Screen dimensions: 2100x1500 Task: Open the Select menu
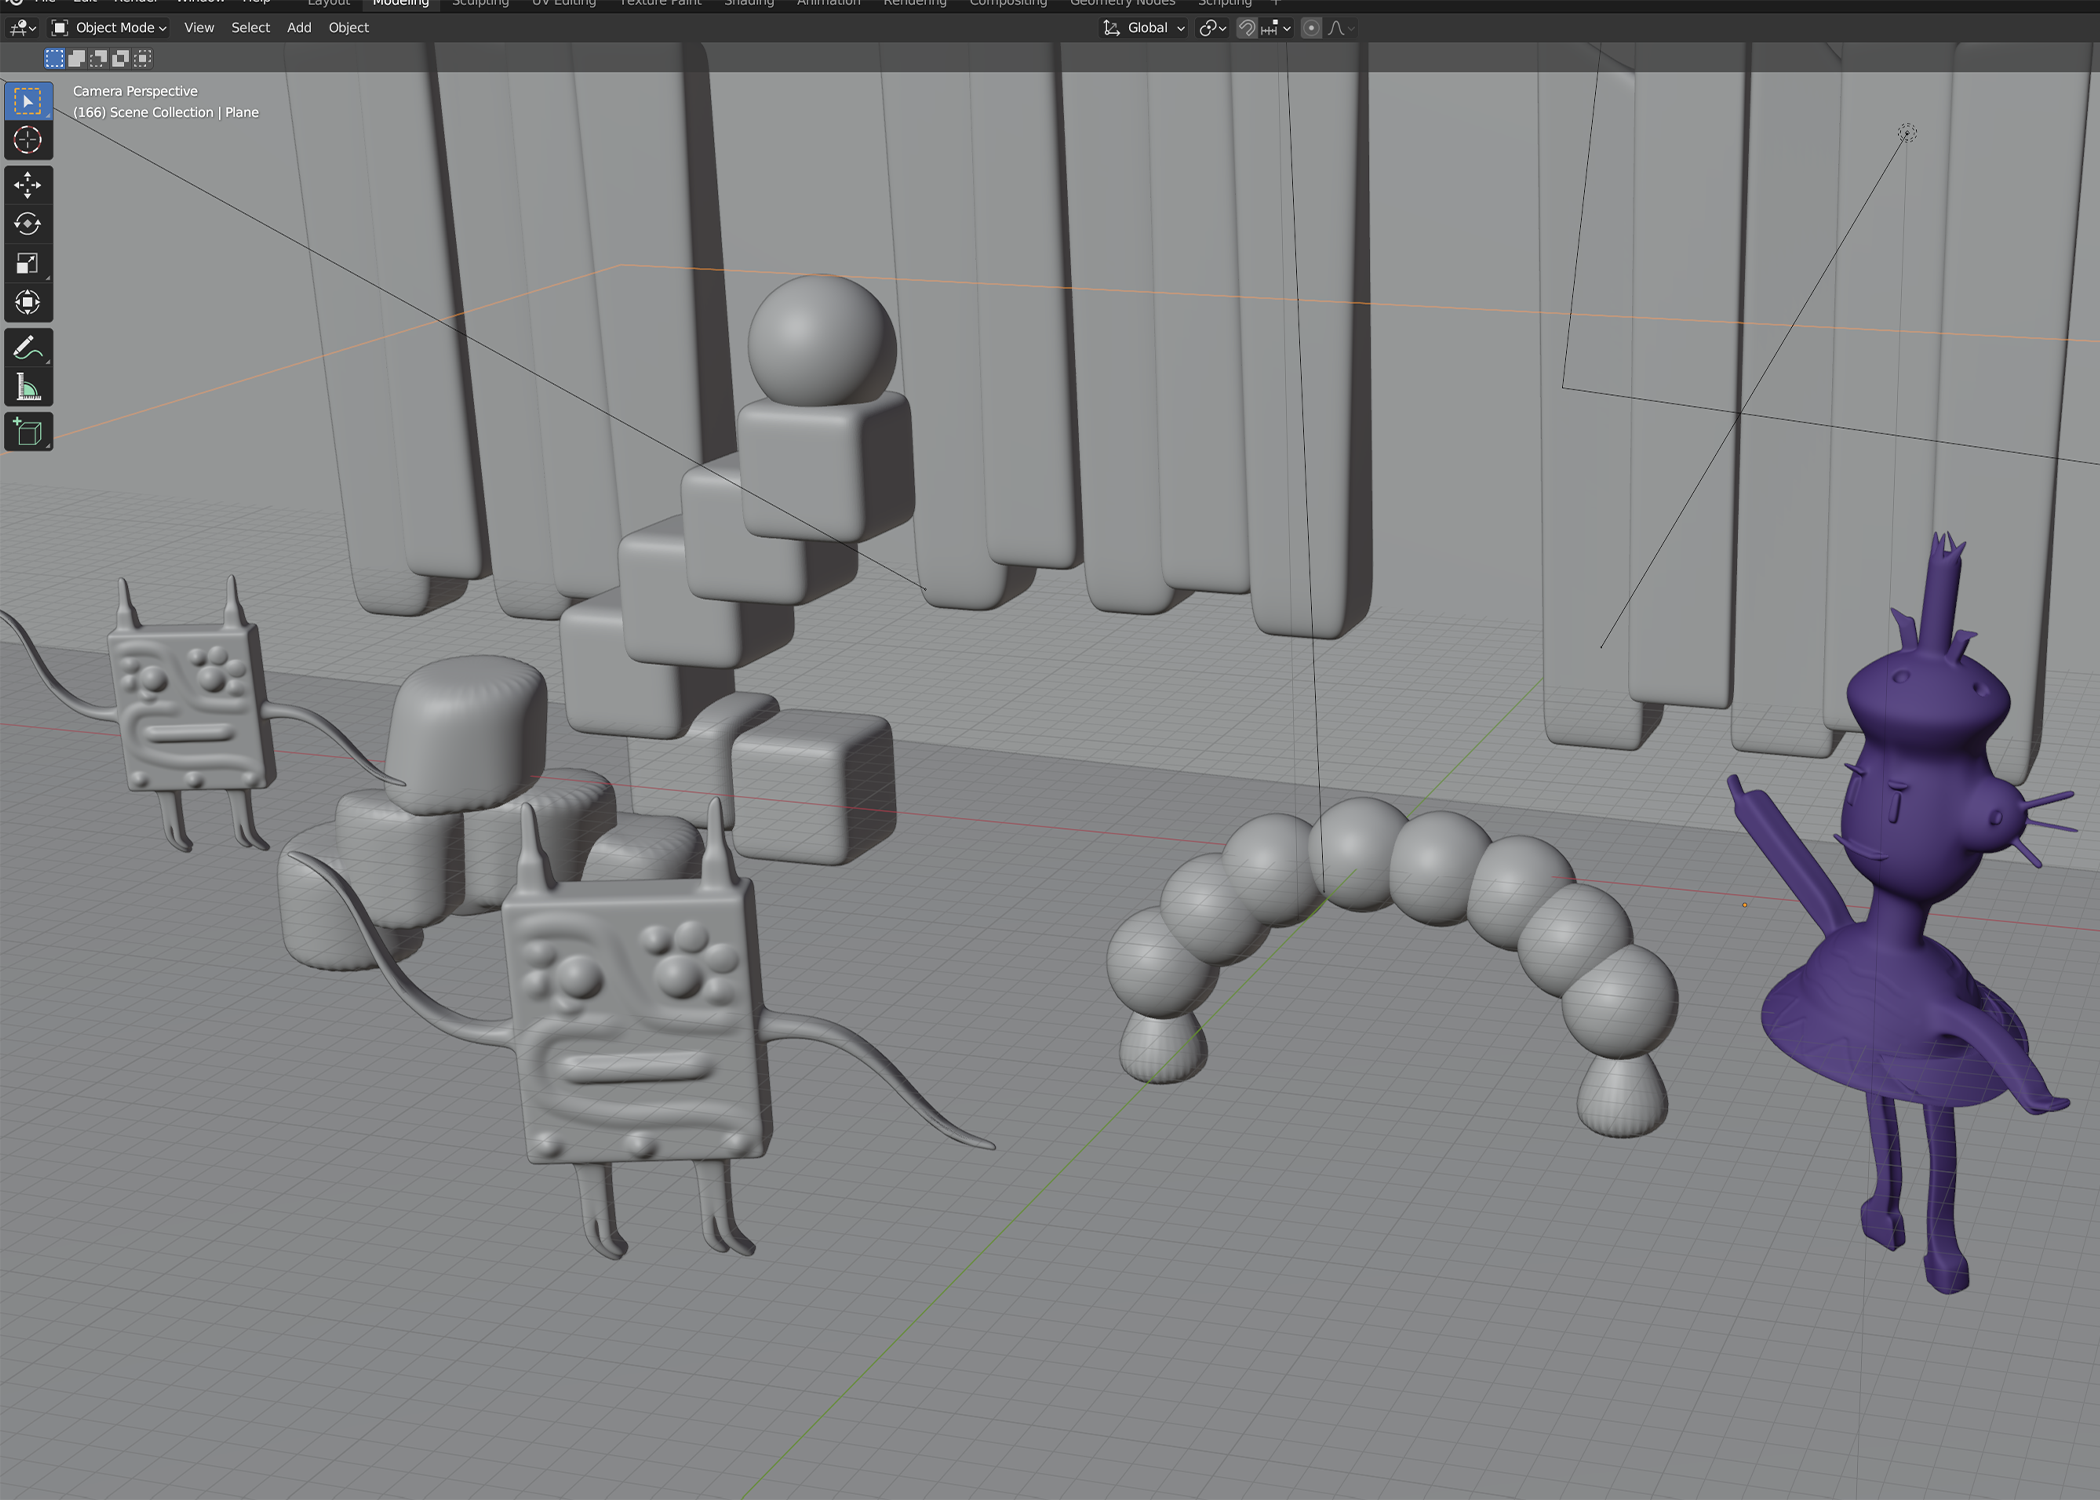click(x=250, y=28)
